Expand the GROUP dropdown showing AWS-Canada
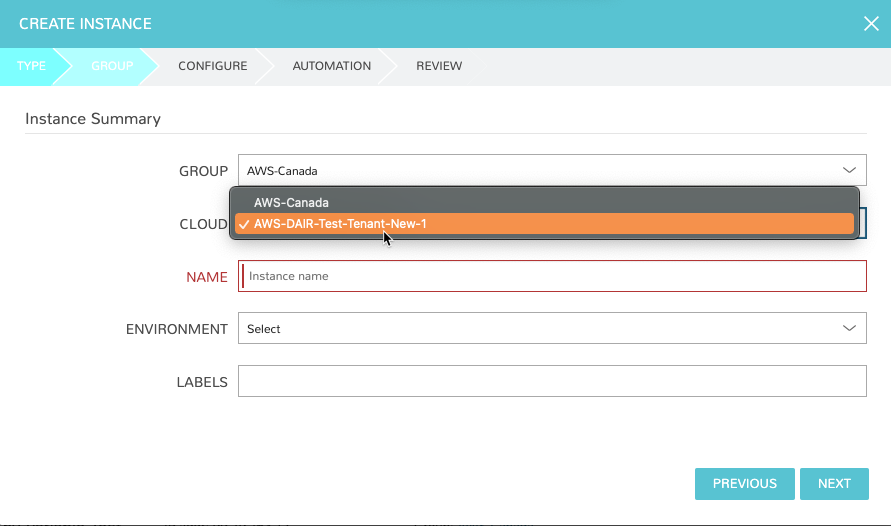This screenshot has width=891, height=526. click(x=552, y=171)
